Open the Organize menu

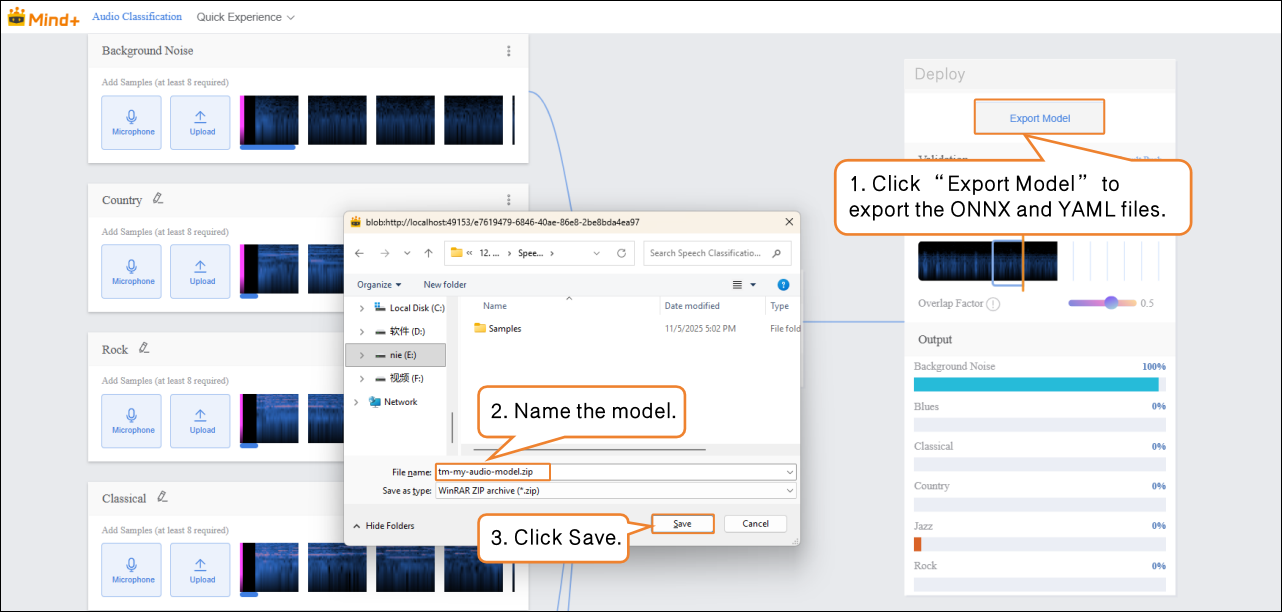click(x=379, y=285)
